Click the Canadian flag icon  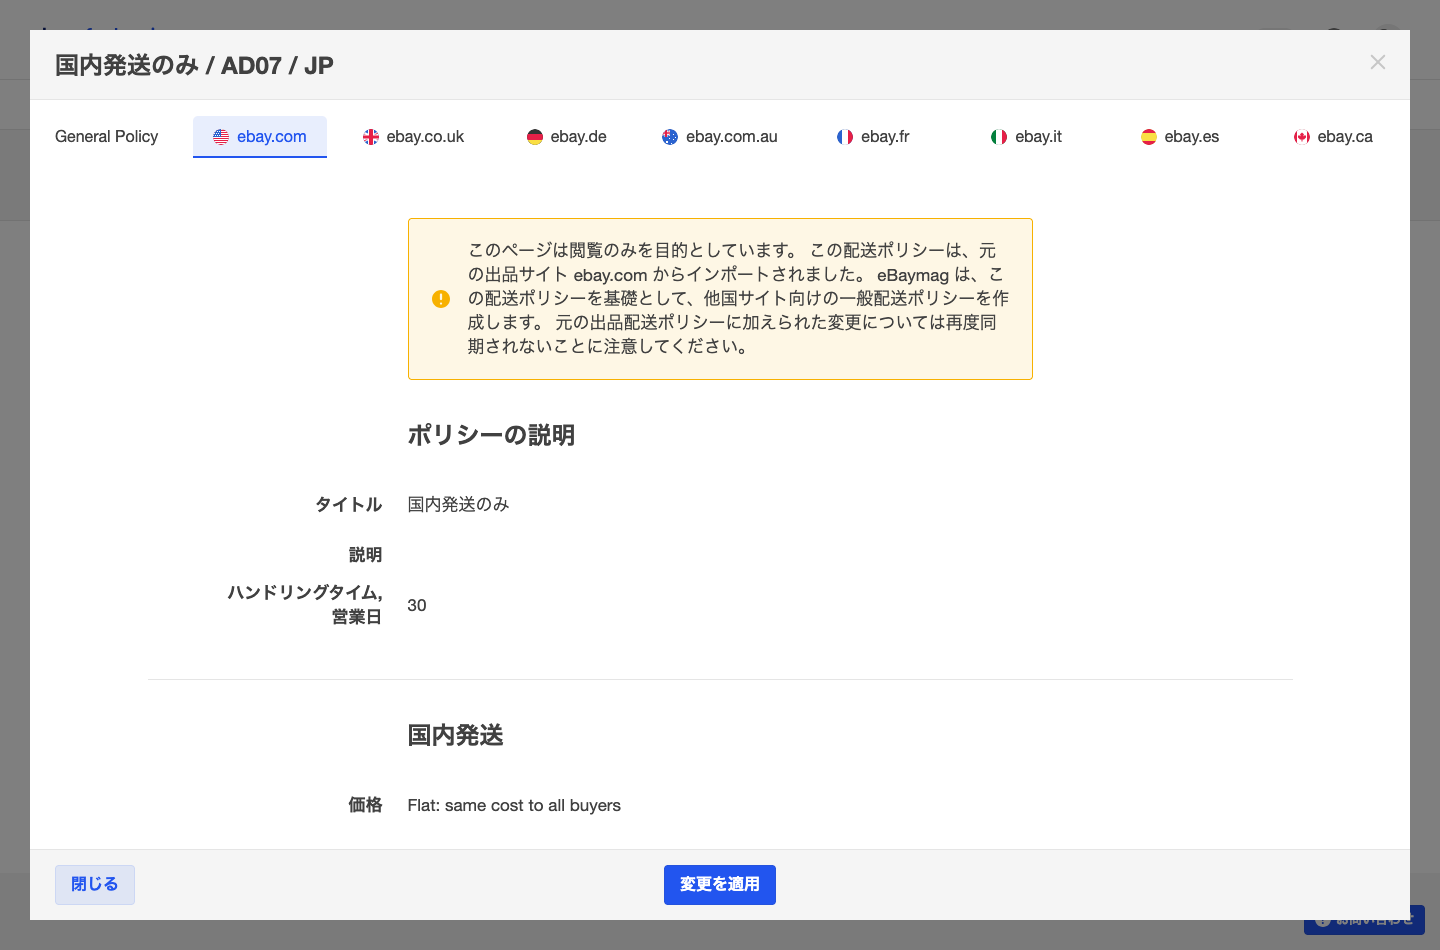tap(1302, 137)
